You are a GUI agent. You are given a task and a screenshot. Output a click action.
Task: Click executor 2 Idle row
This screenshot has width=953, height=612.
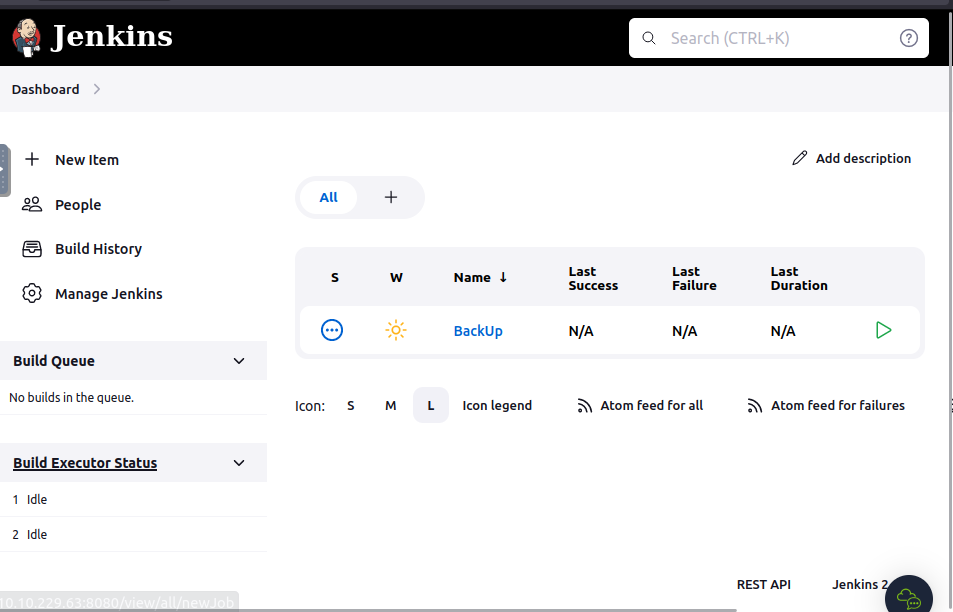[x=133, y=535]
